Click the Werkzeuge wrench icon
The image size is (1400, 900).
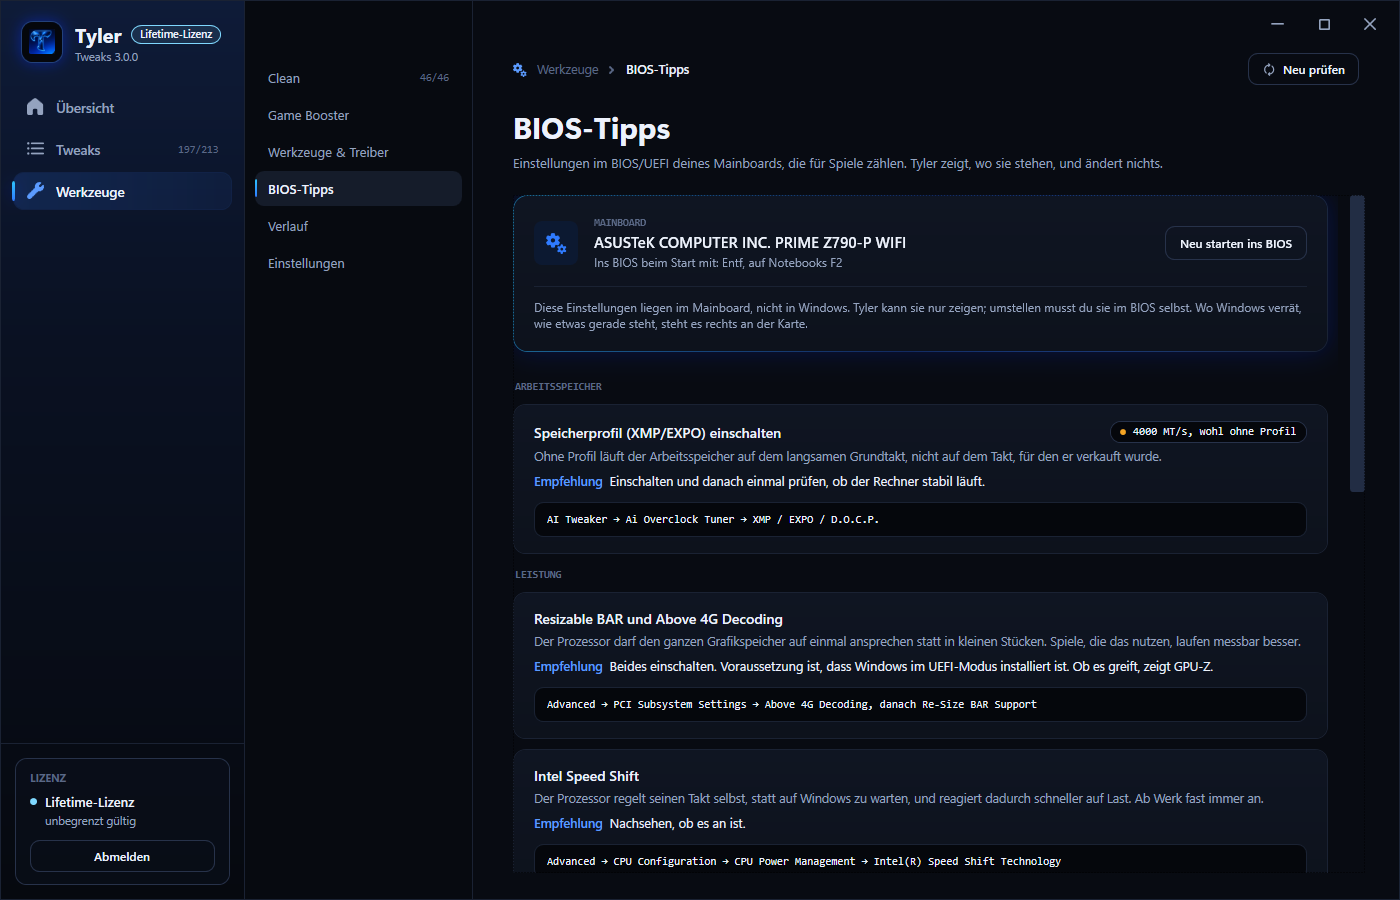[x=35, y=191]
